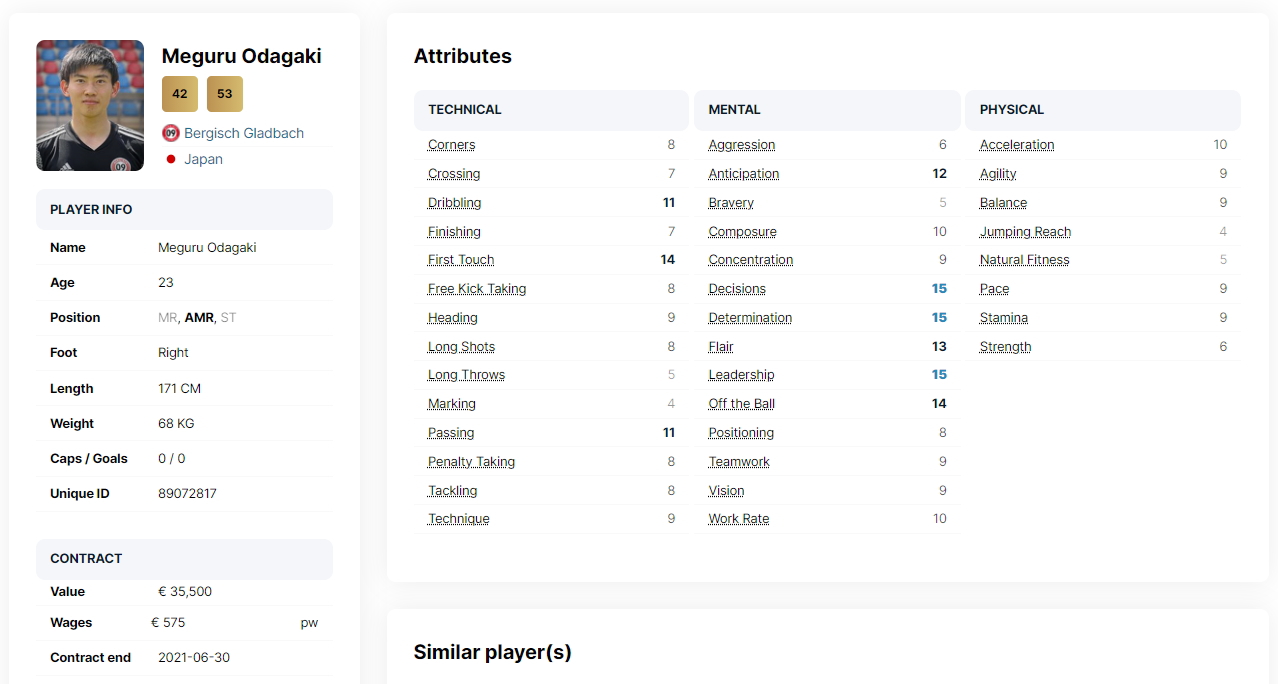Click the Jumping Reach attribute label
1278x684 pixels.
[1025, 232]
